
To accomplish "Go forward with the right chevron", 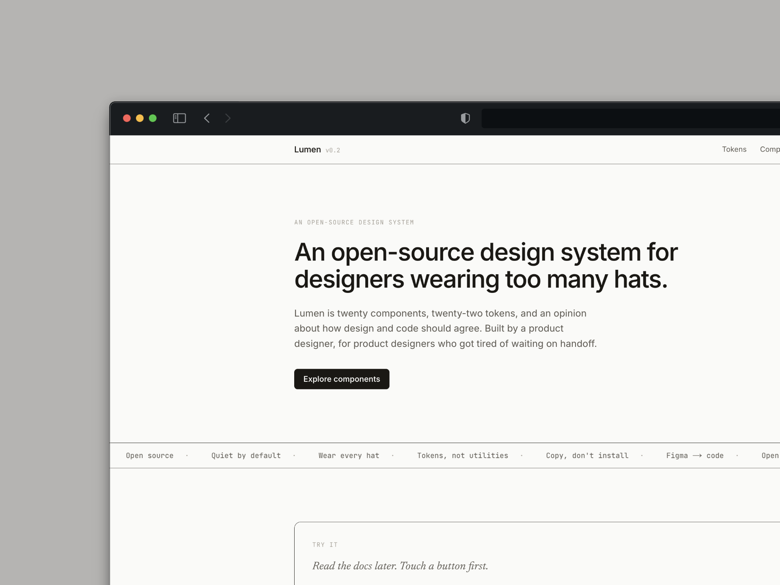I will [228, 118].
